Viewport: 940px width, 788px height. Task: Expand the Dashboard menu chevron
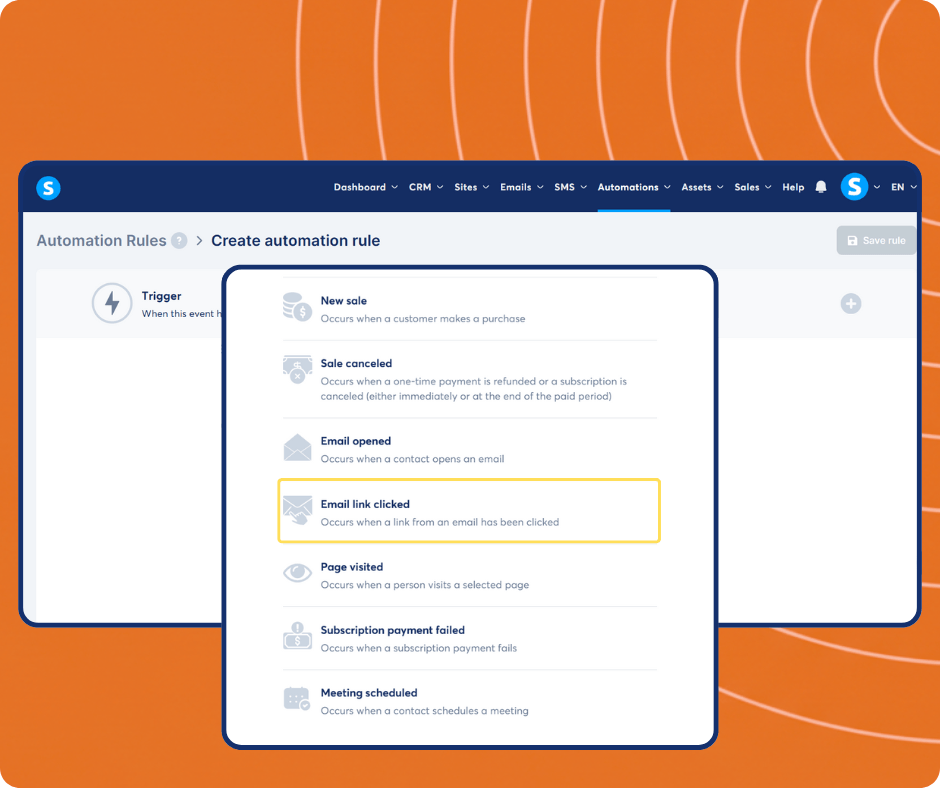pos(394,187)
